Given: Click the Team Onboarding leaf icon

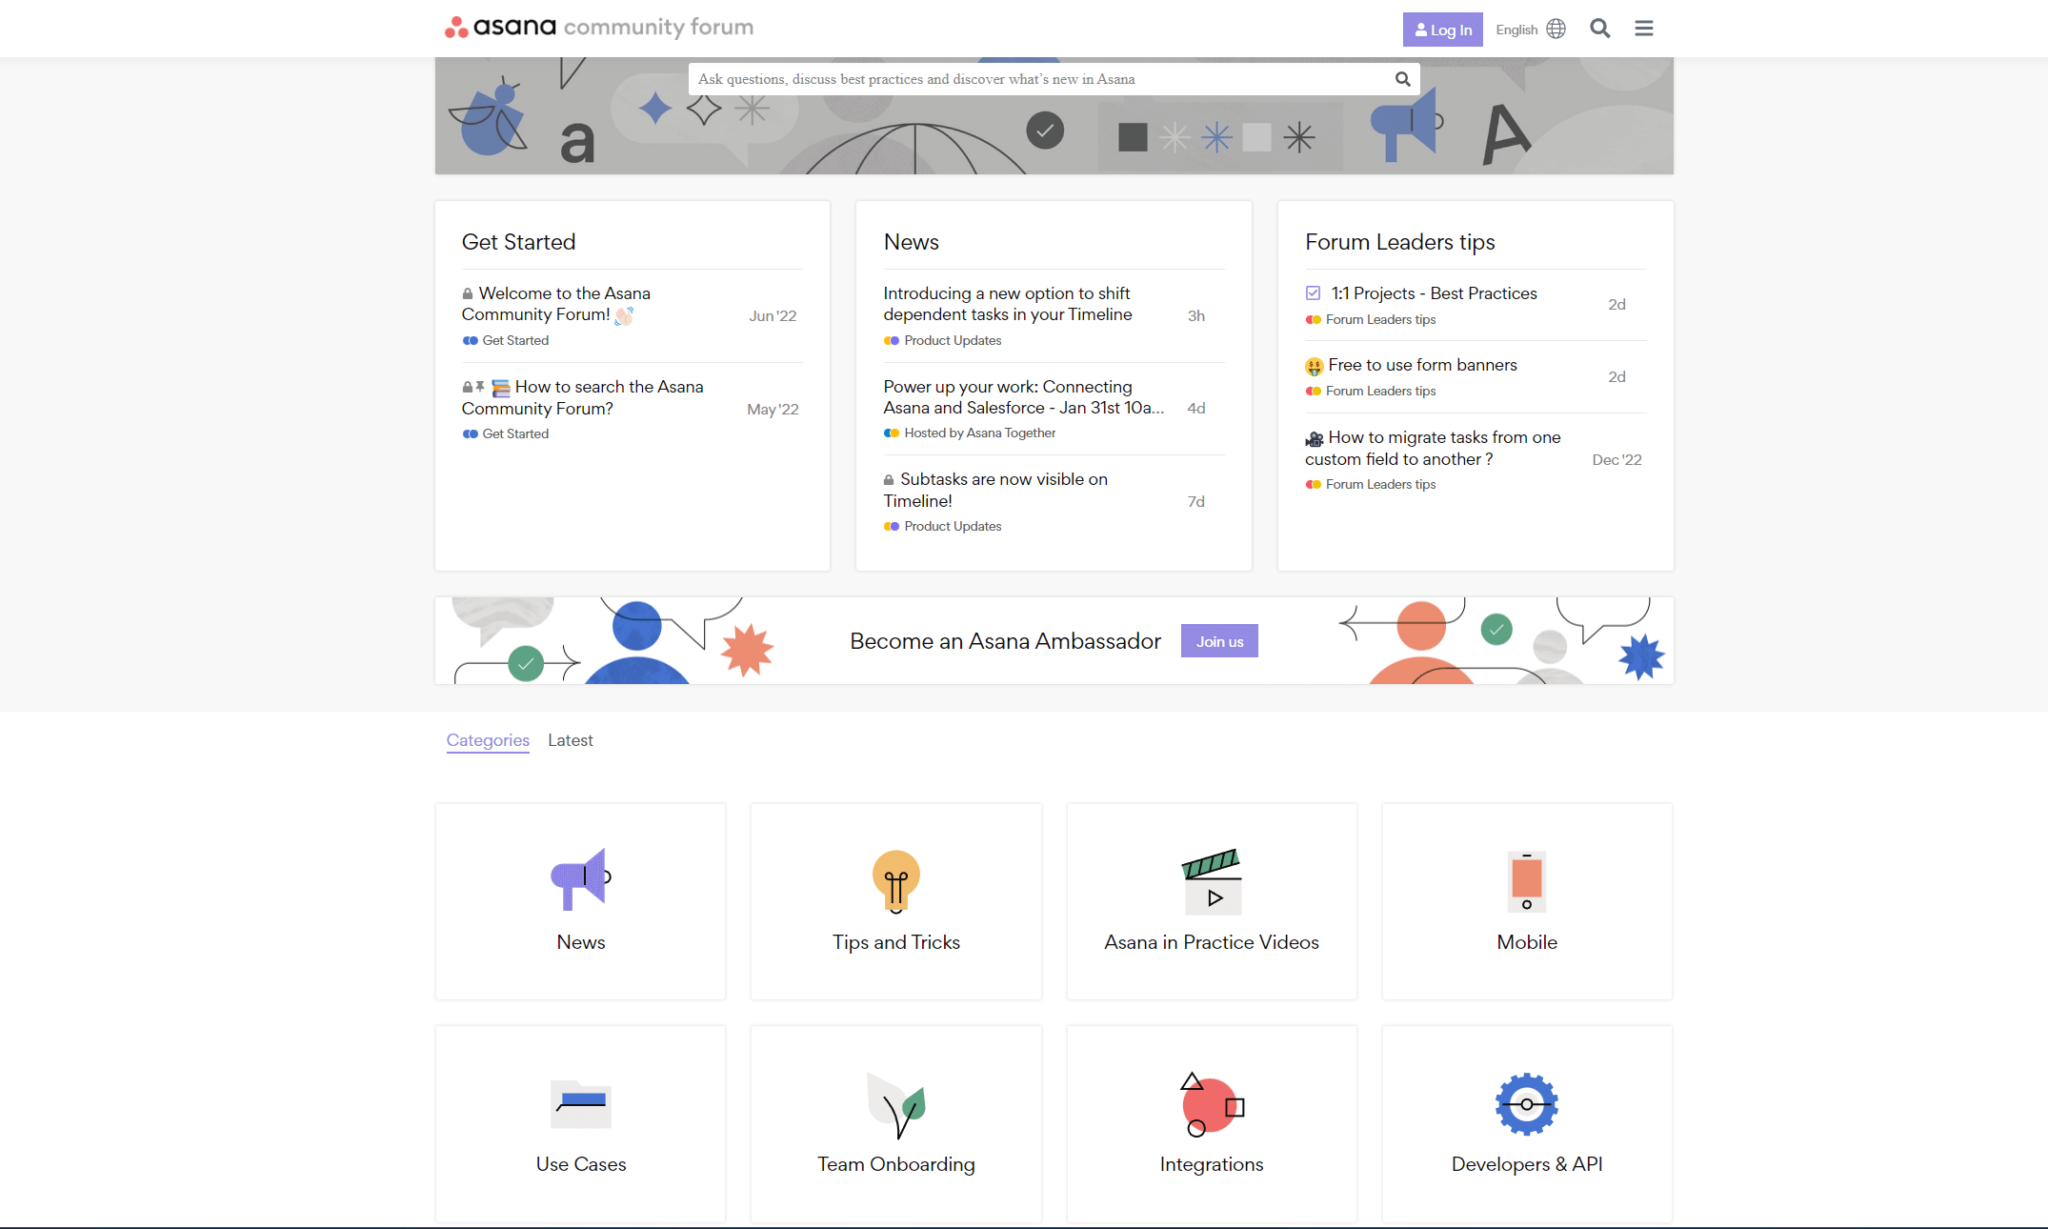Looking at the screenshot, I should [x=895, y=1103].
